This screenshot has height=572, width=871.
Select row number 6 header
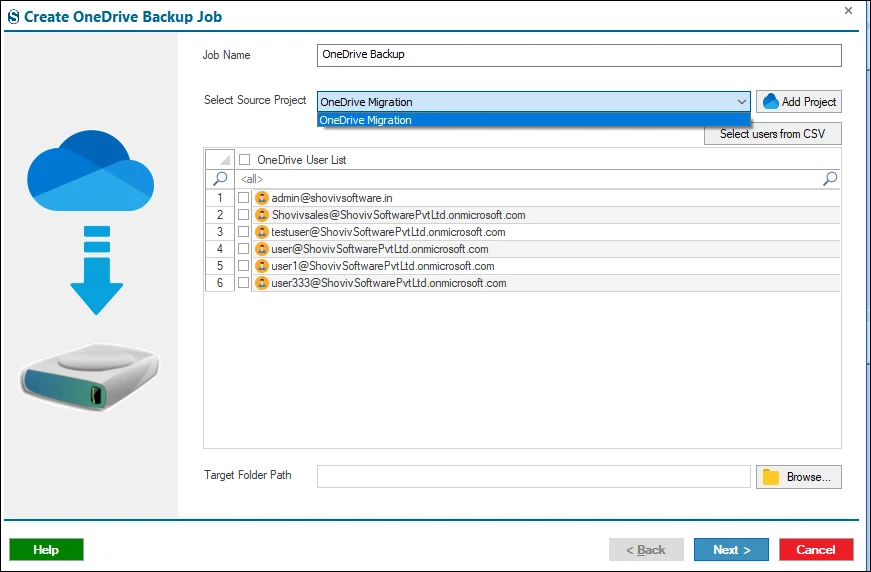click(220, 283)
